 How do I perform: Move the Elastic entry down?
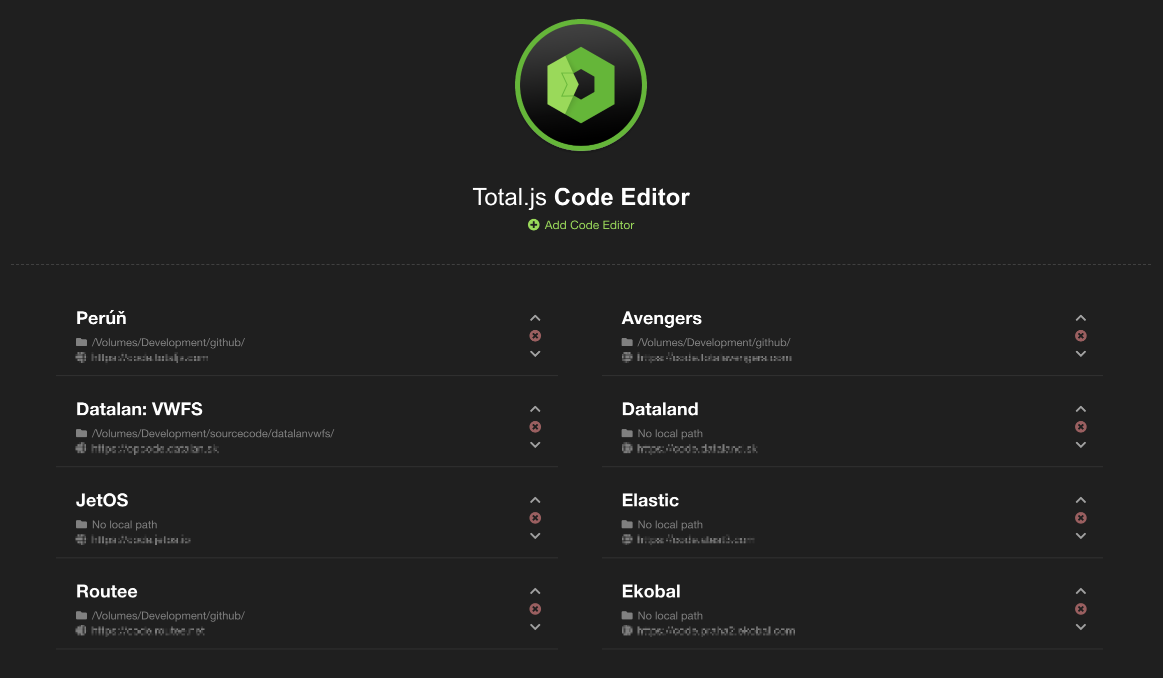pos(1081,536)
